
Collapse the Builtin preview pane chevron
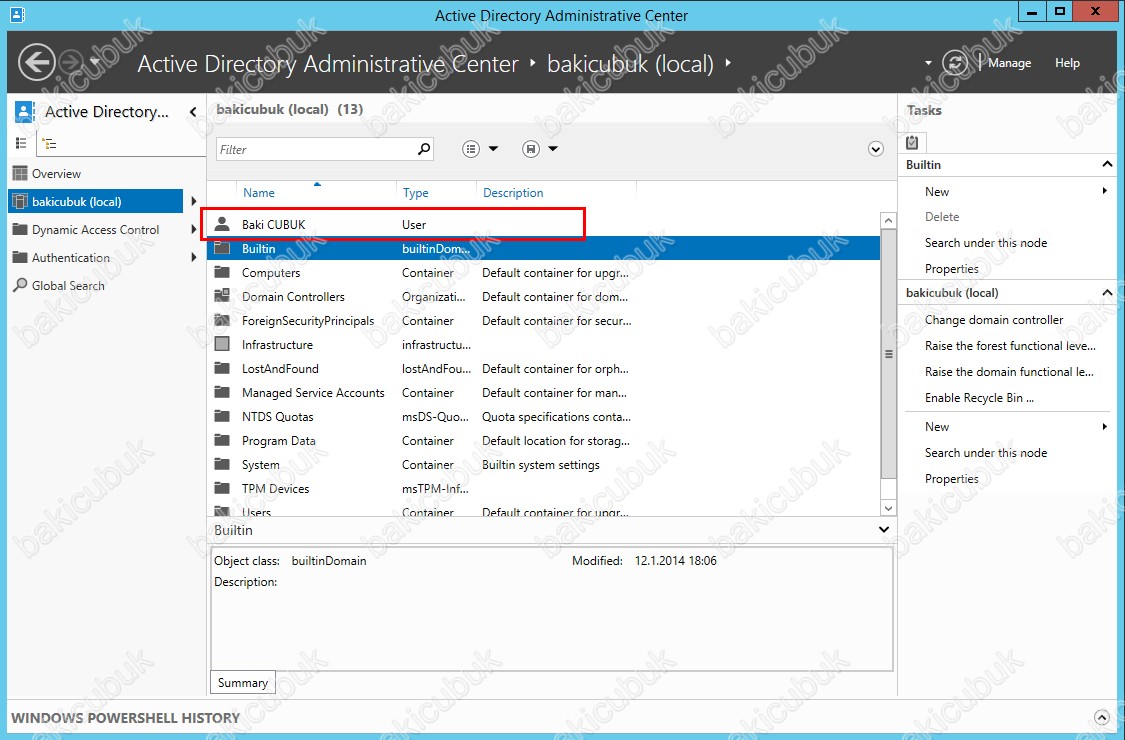pos(884,530)
